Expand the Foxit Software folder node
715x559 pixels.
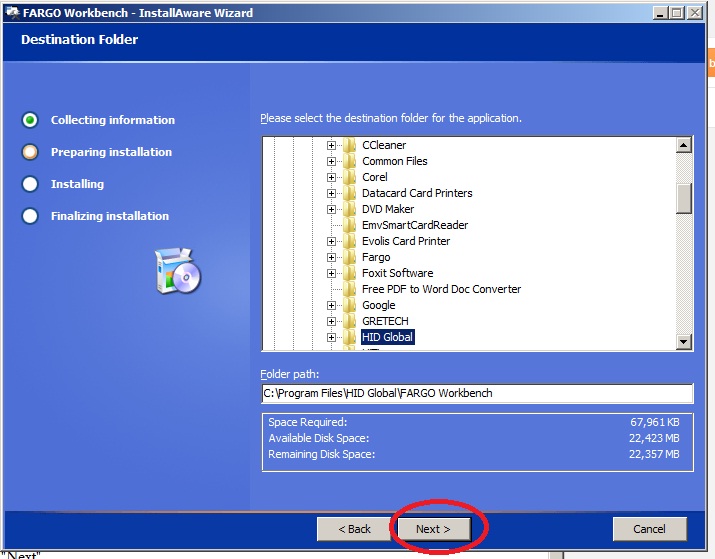point(332,274)
